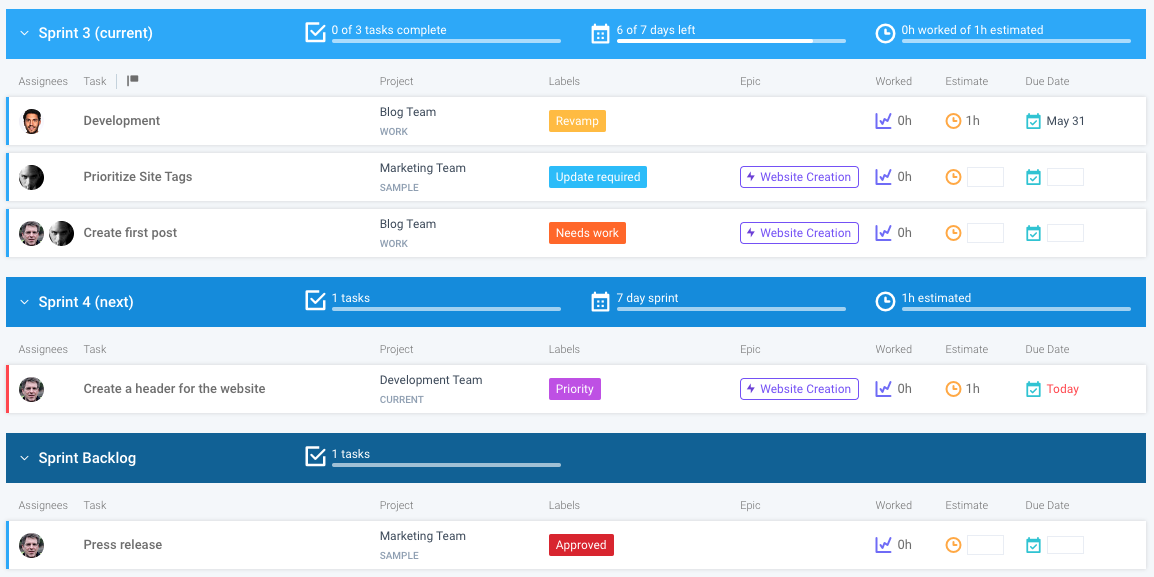Screen dimensions: 1154x577
Task: Click estimate field for Press release
Action: pyautogui.click(x=985, y=545)
